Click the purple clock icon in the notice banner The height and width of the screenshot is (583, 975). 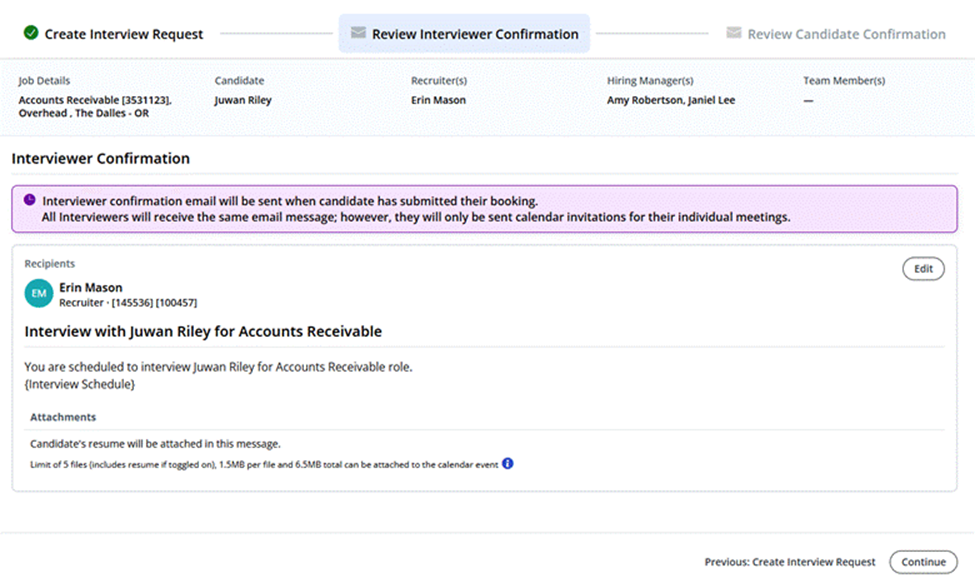pos(30,199)
